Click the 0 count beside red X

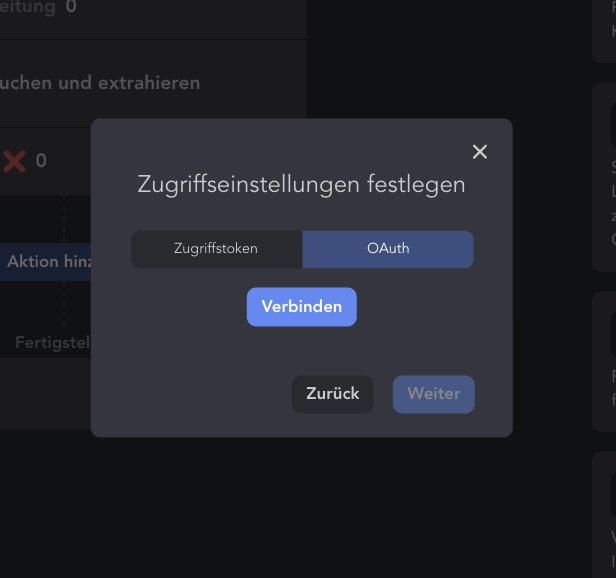(x=41, y=161)
